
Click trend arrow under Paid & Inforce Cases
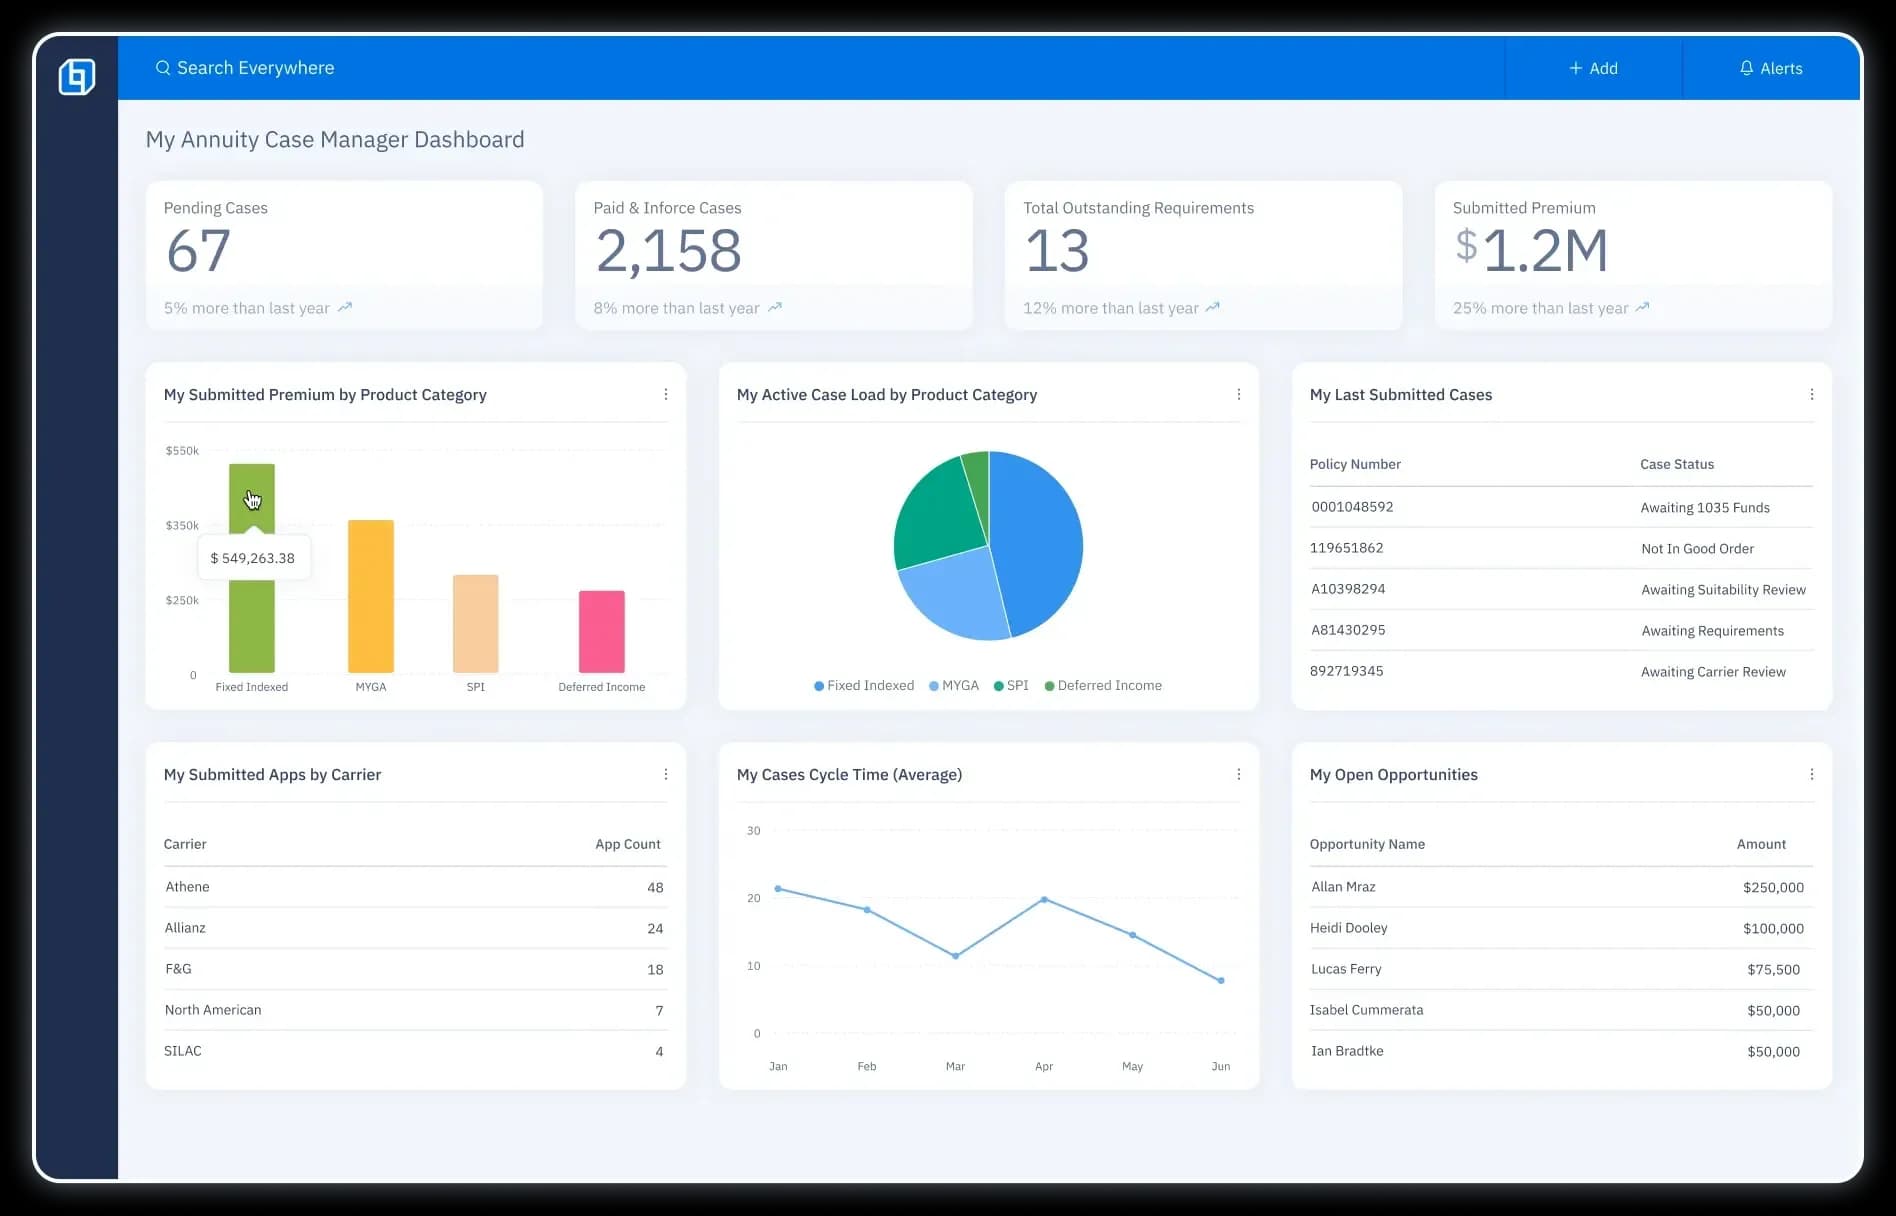(x=775, y=307)
